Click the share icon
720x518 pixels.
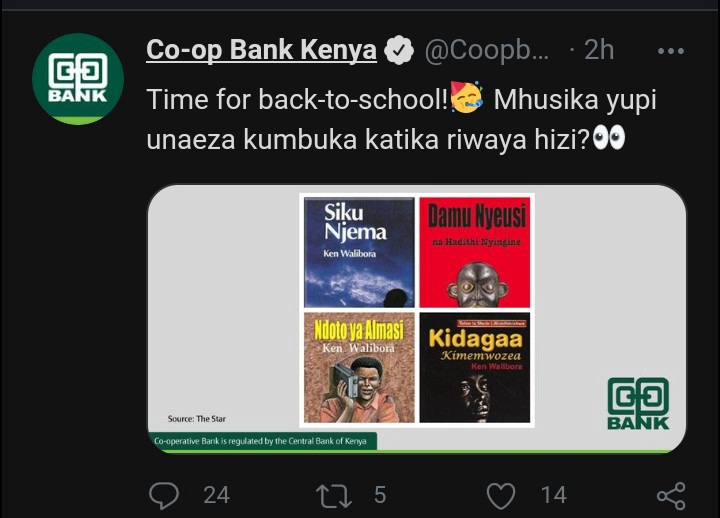pyautogui.click(x=671, y=496)
